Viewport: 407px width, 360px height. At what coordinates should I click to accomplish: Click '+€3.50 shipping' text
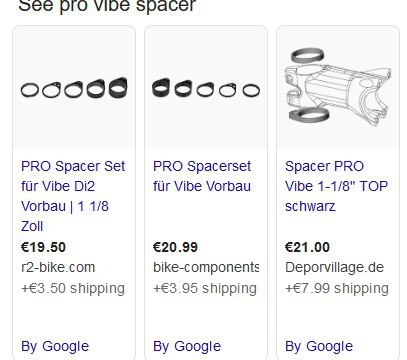pos(73,288)
